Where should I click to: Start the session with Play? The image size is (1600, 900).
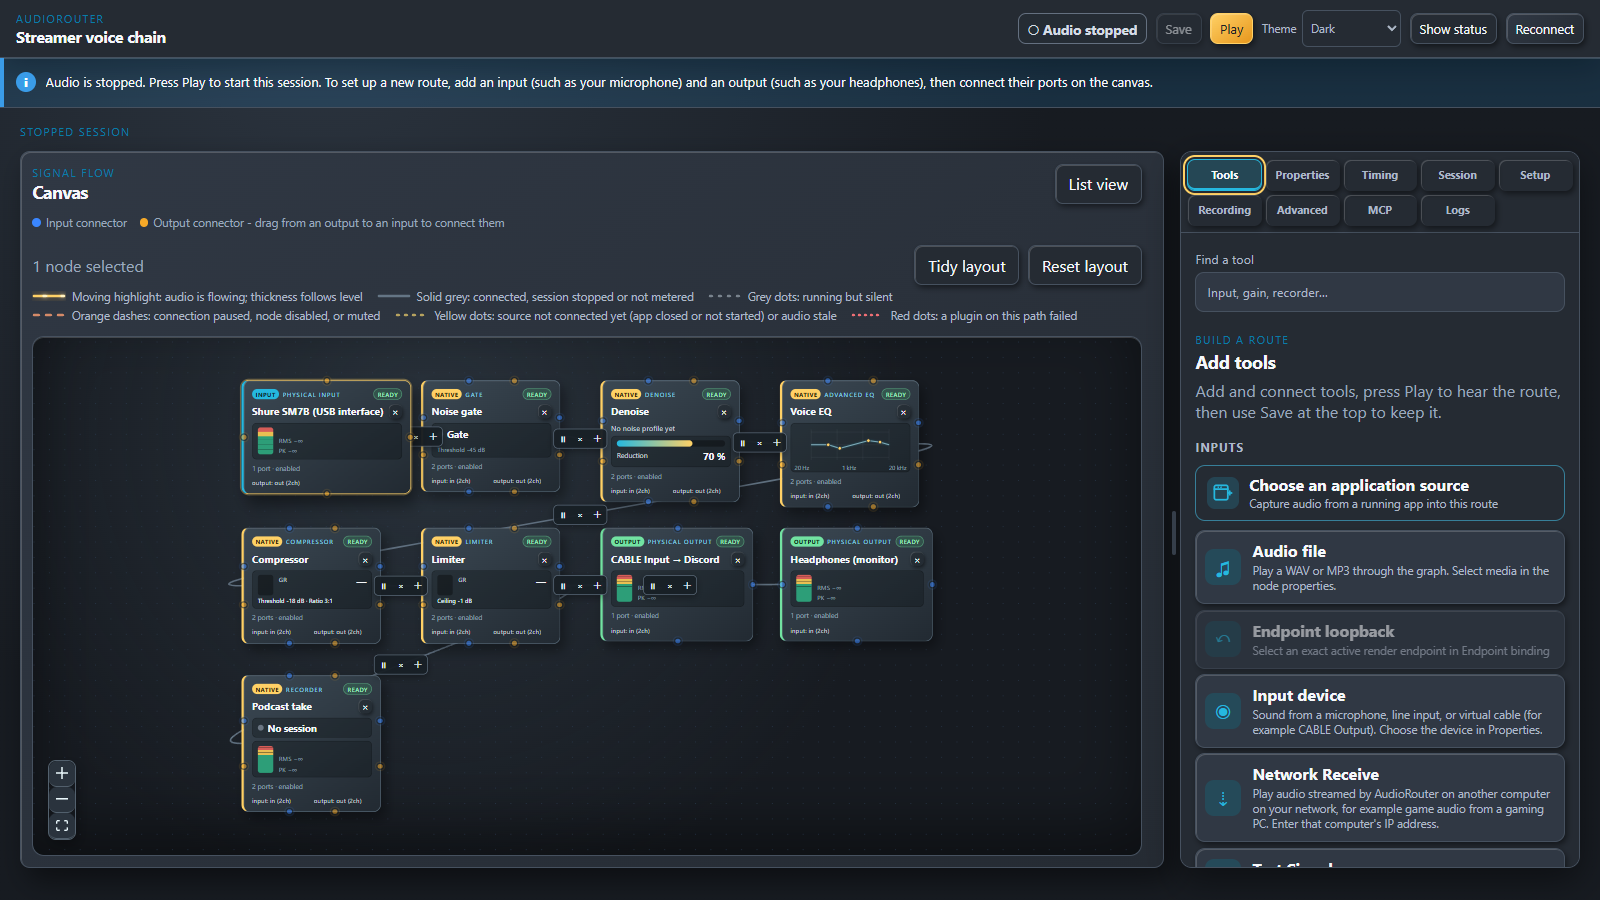tap(1231, 29)
